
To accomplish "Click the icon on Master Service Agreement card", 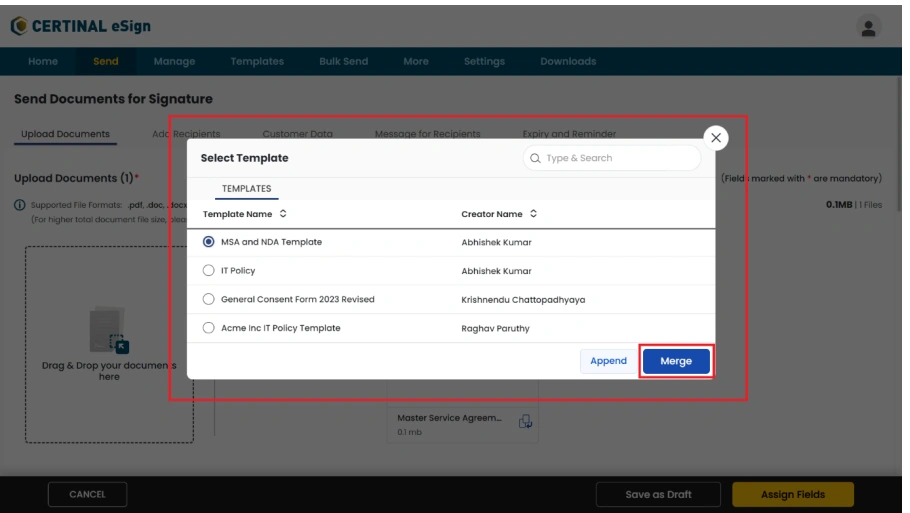I will pyautogui.click(x=525, y=421).
